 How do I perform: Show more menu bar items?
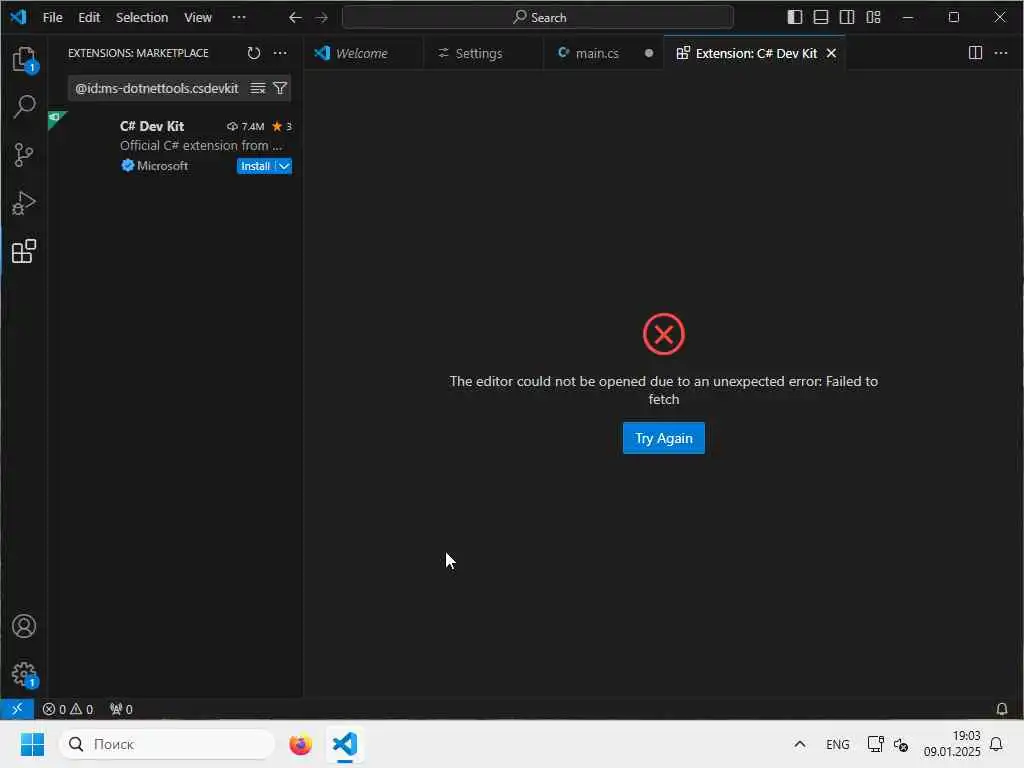(x=239, y=18)
